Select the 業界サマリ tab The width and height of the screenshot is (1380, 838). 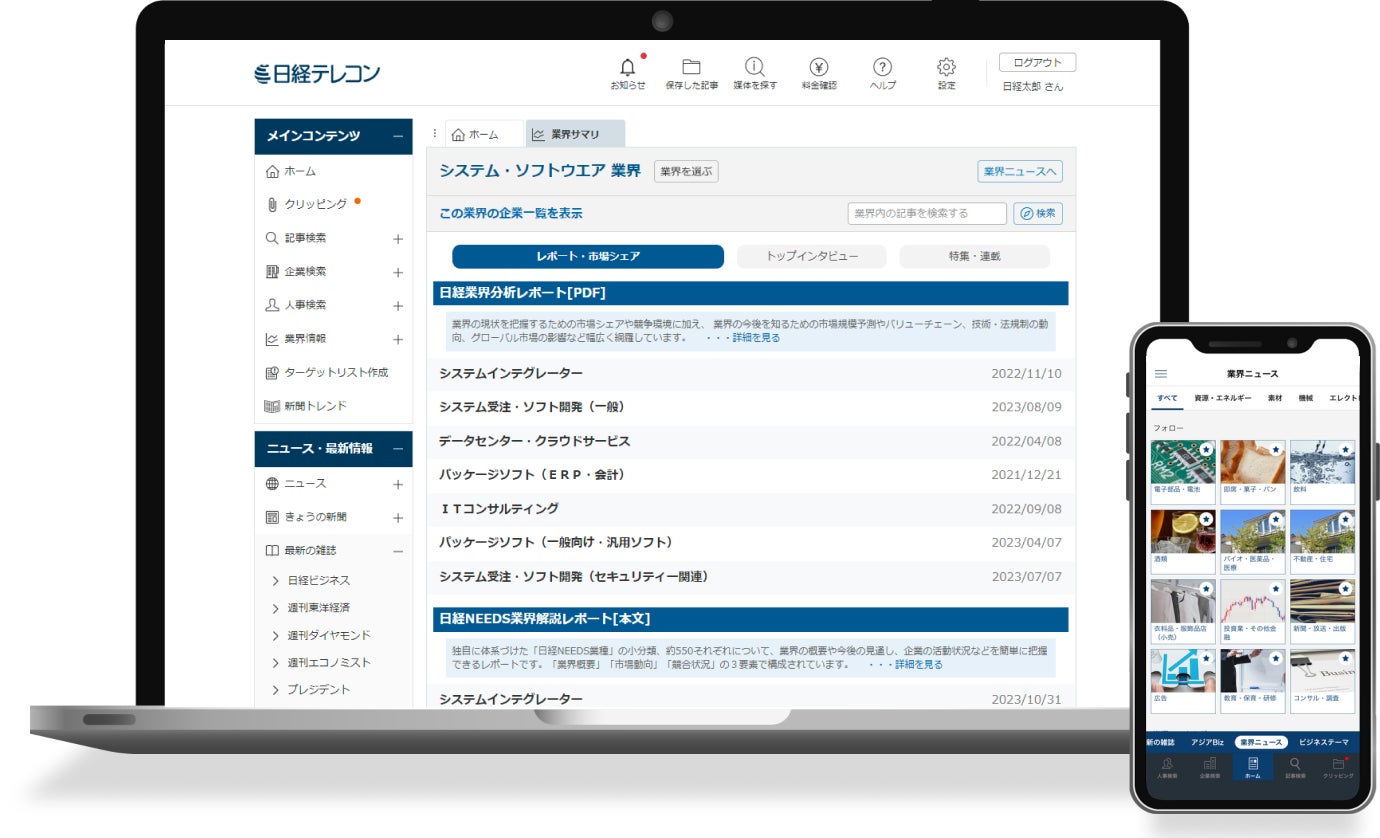click(x=575, y=134)
